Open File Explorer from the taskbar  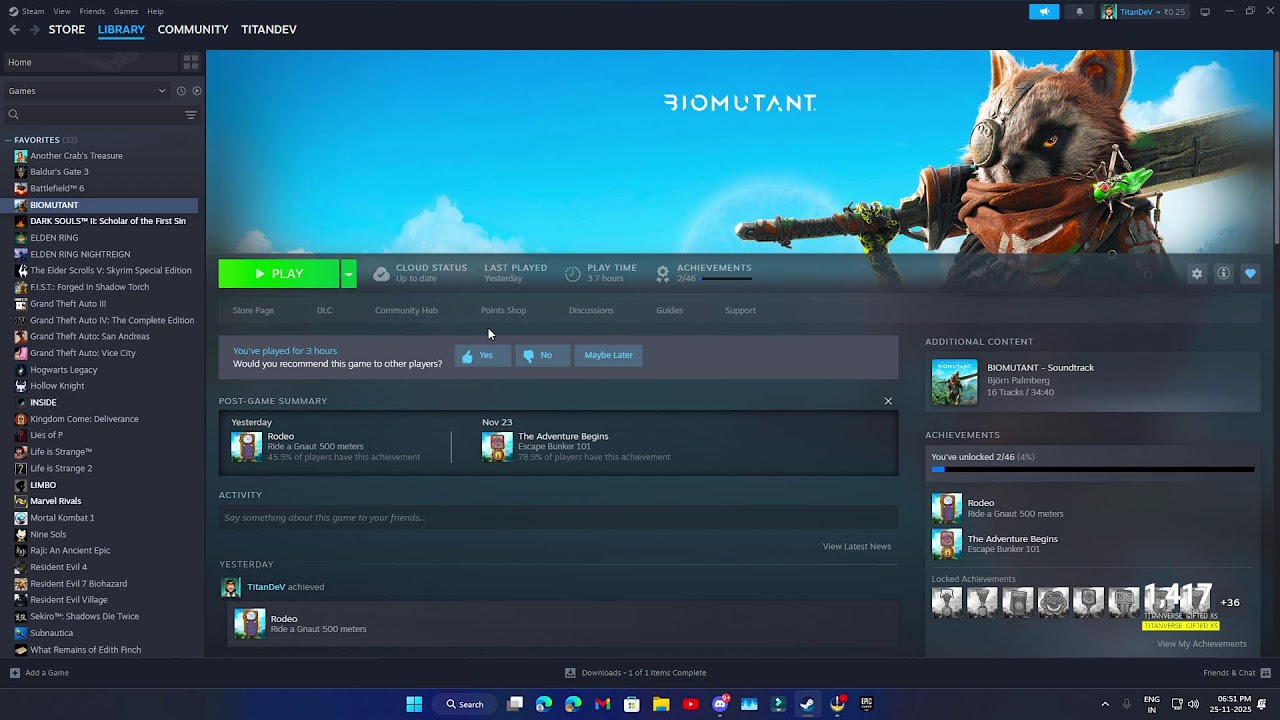click(661, 704)
